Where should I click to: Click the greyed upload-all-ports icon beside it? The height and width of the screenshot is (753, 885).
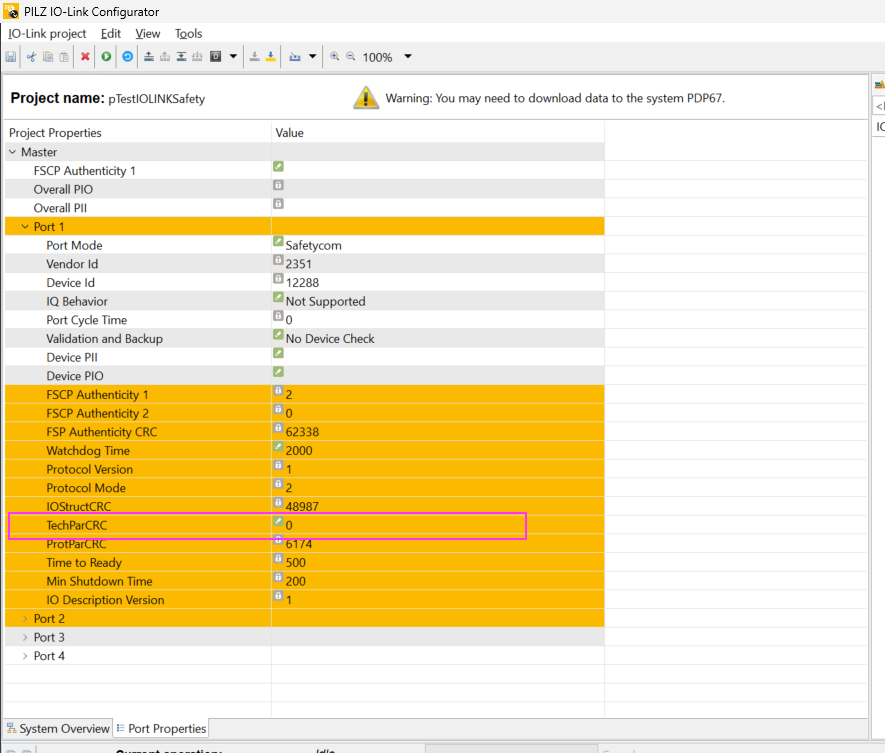(x=165, y=56)
